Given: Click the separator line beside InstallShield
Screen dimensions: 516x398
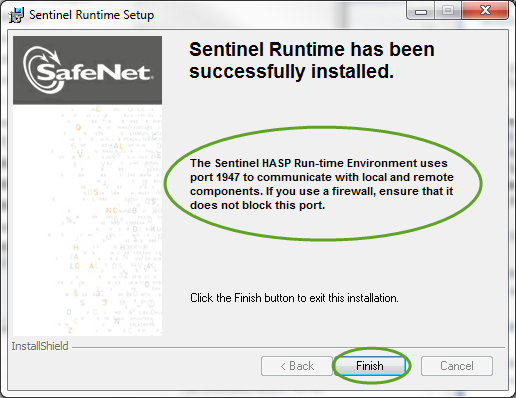Looking at the screenshot, I should tap(288, 347).
